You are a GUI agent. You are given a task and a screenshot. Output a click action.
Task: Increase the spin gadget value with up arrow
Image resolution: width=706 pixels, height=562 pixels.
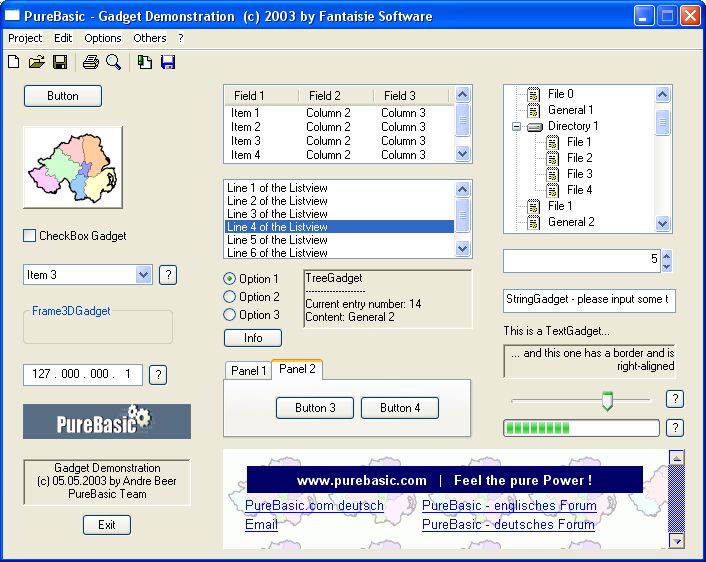click(667, 255)
